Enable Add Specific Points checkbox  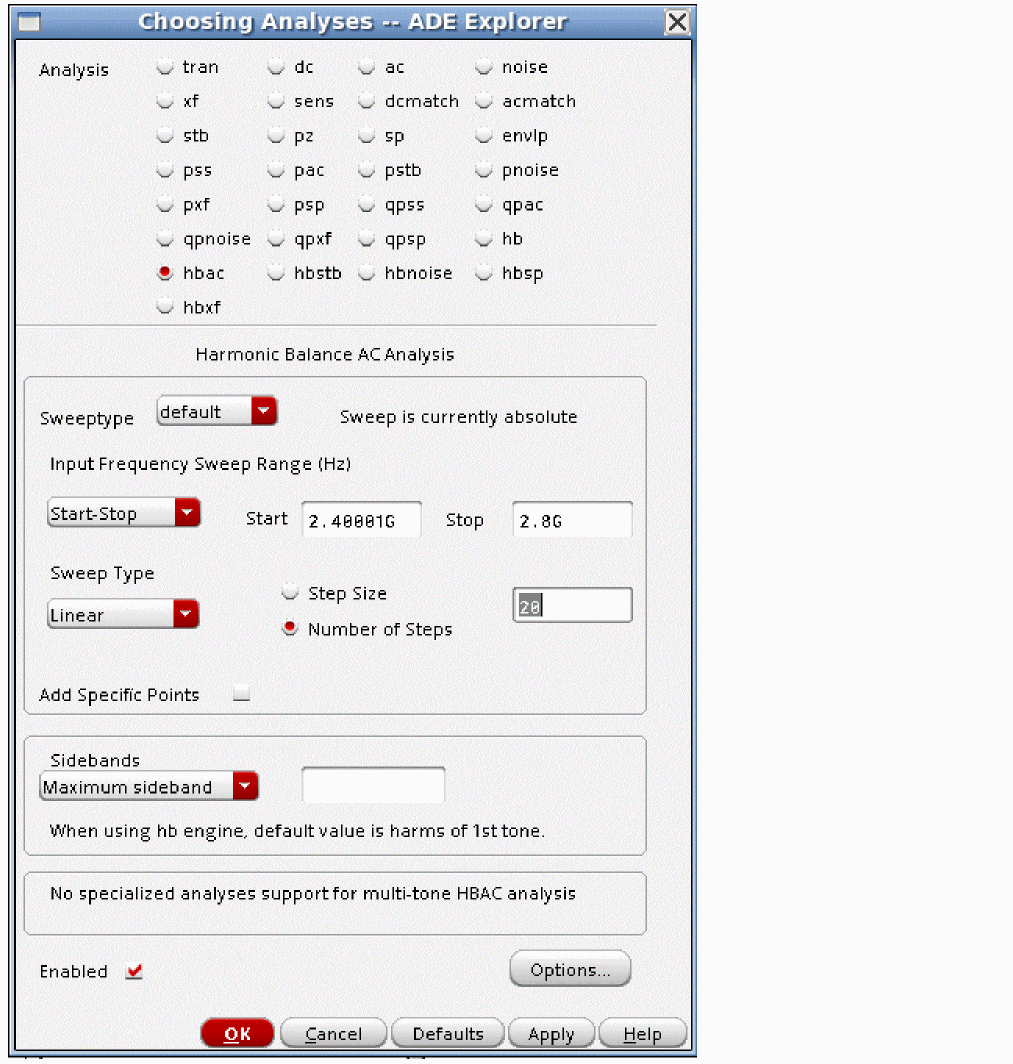coord(242,694)
